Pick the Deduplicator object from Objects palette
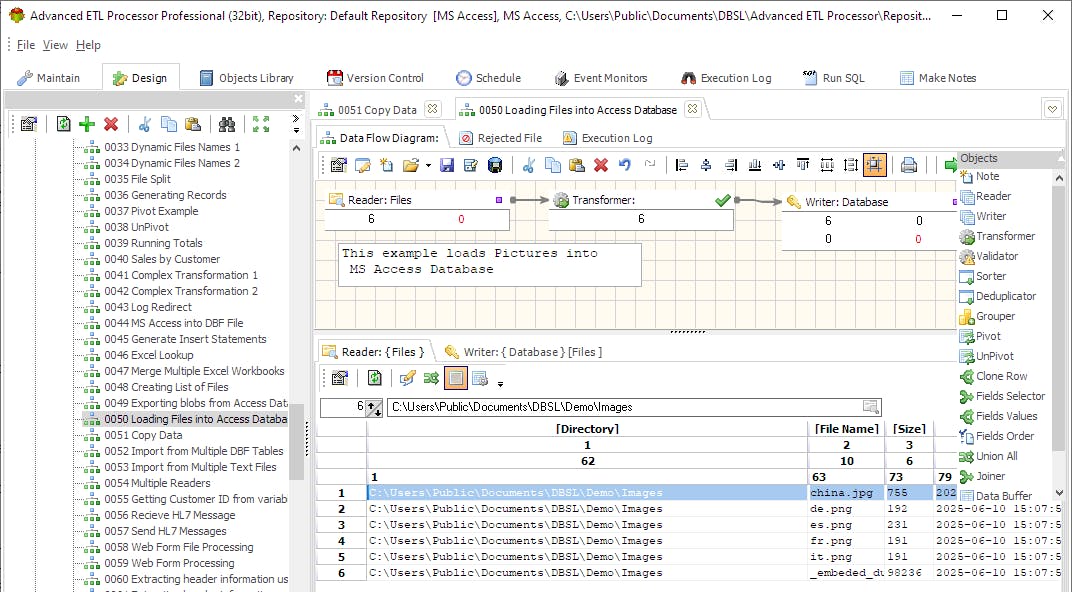 click(x=998, y=296)
